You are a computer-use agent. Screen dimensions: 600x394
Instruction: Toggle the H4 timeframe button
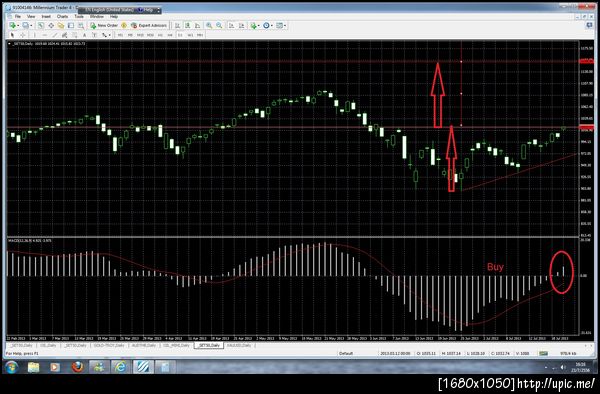click(x=170, y=35)
